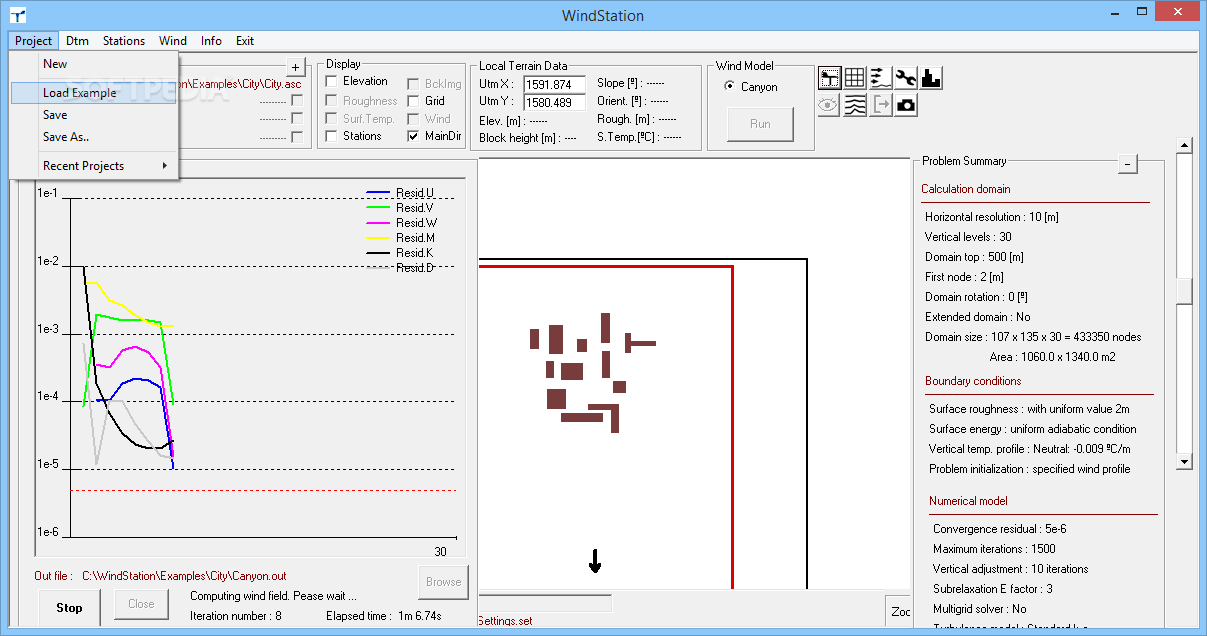Open the grid/mesh settings icon

[x=855, y=78]
